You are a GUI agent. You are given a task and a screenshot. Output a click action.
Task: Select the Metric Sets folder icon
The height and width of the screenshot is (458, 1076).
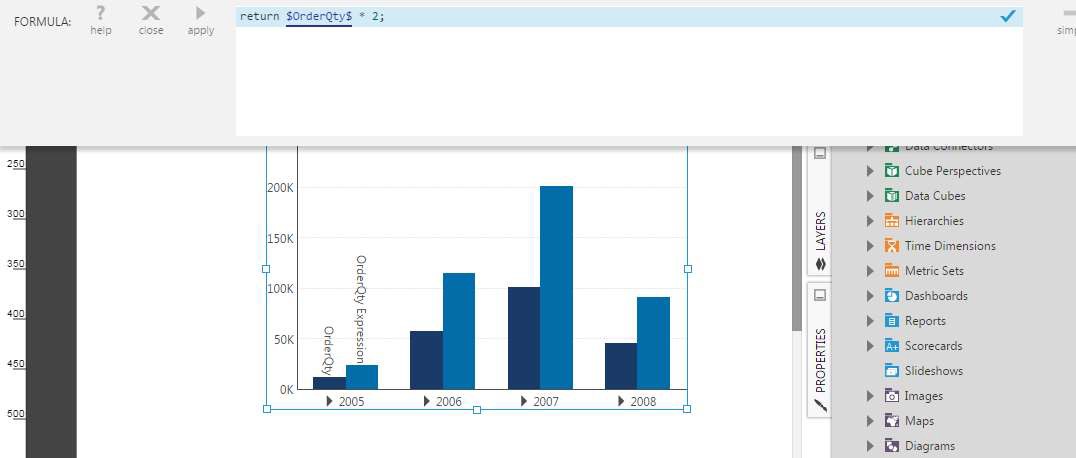click(892, 271)
